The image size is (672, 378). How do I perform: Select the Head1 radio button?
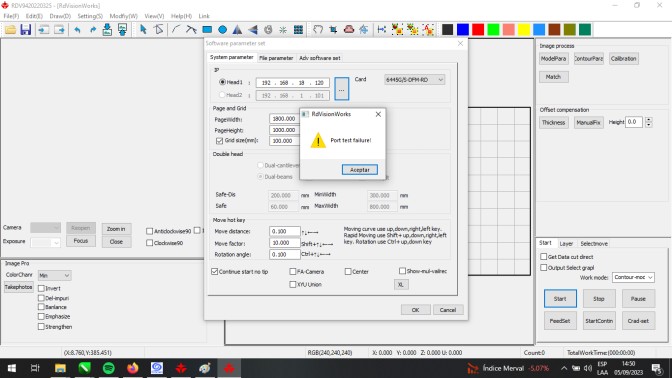[x=222, y=82]
